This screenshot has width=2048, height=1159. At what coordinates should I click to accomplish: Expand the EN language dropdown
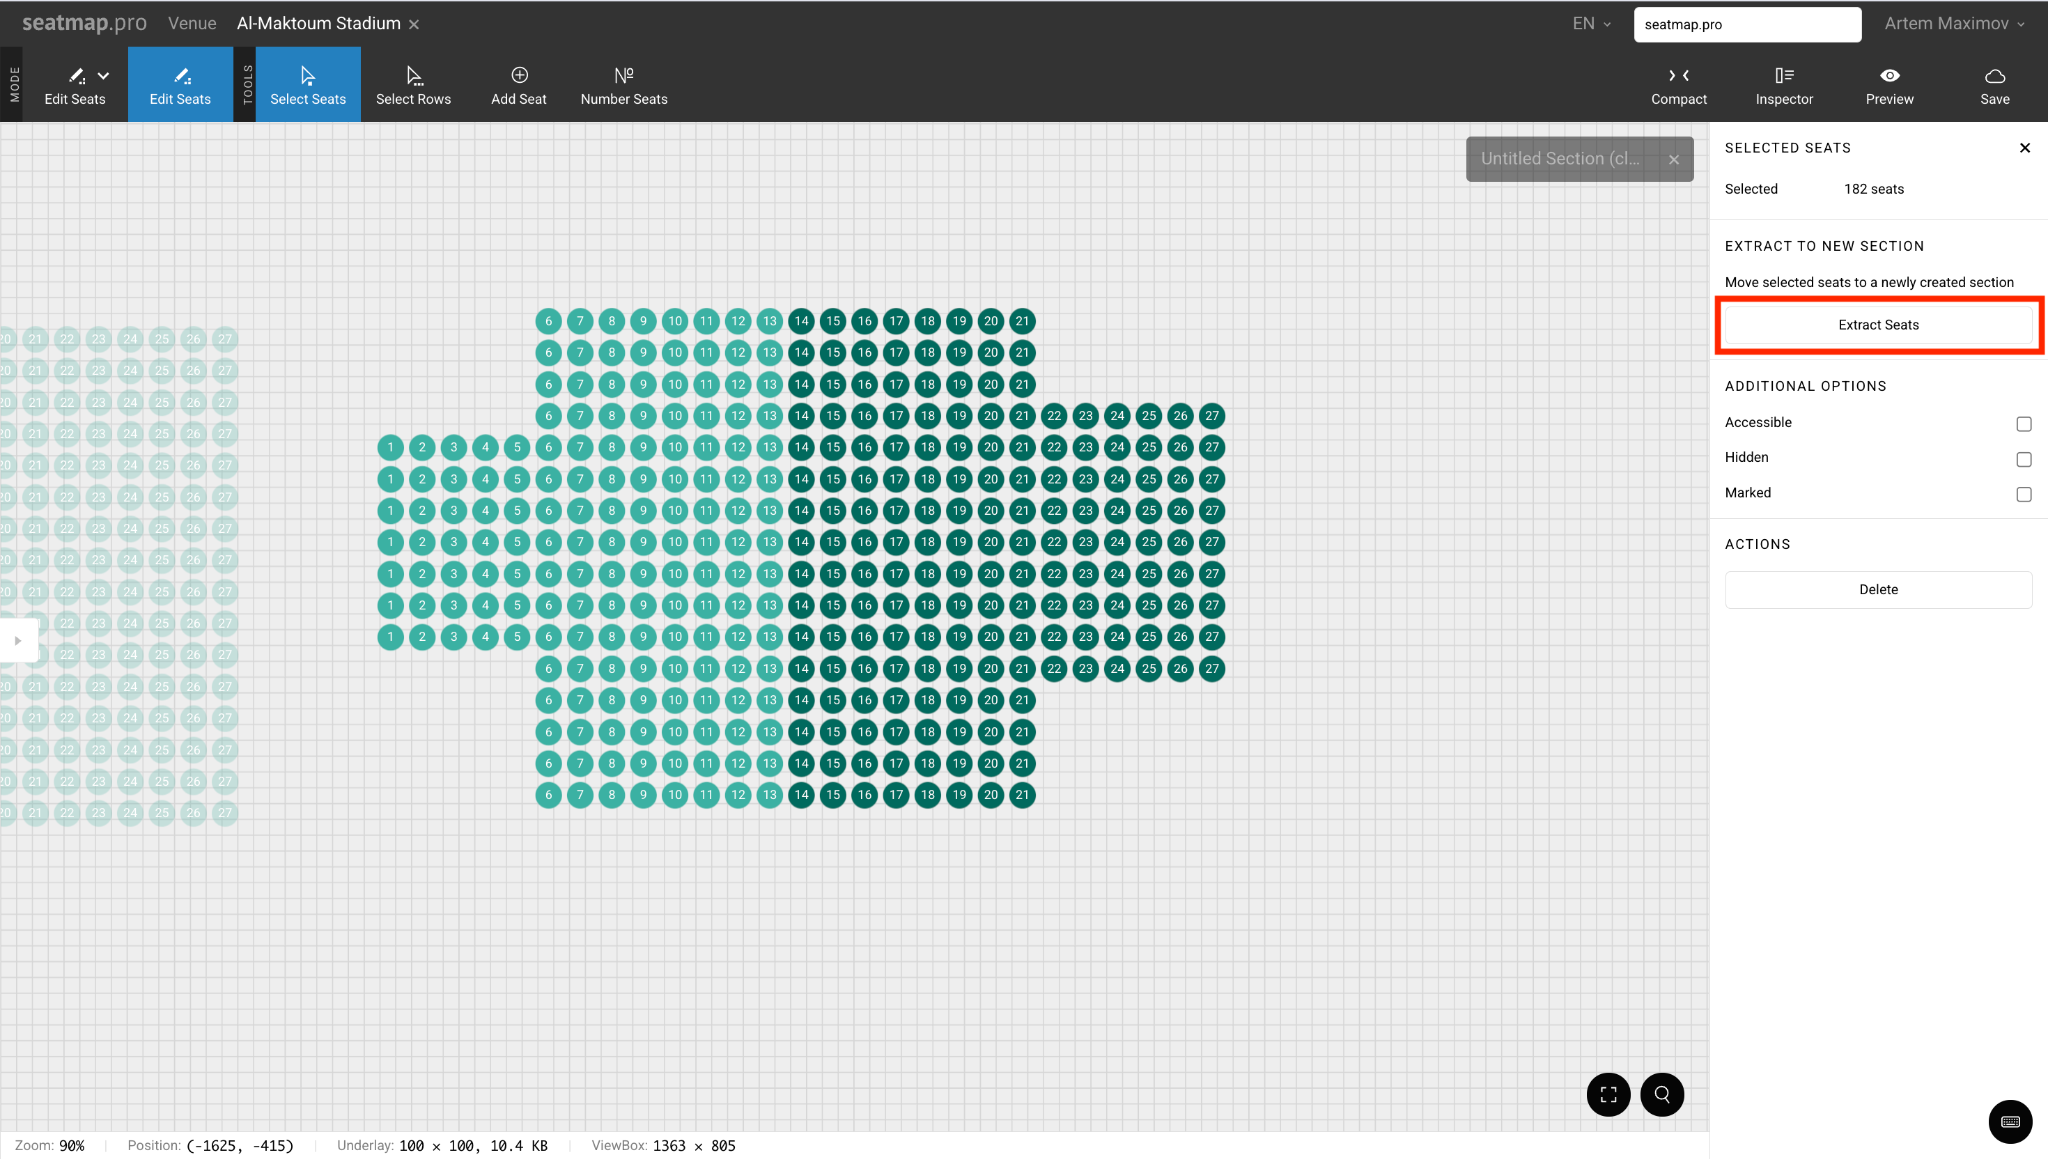[x=1591, y=24]
